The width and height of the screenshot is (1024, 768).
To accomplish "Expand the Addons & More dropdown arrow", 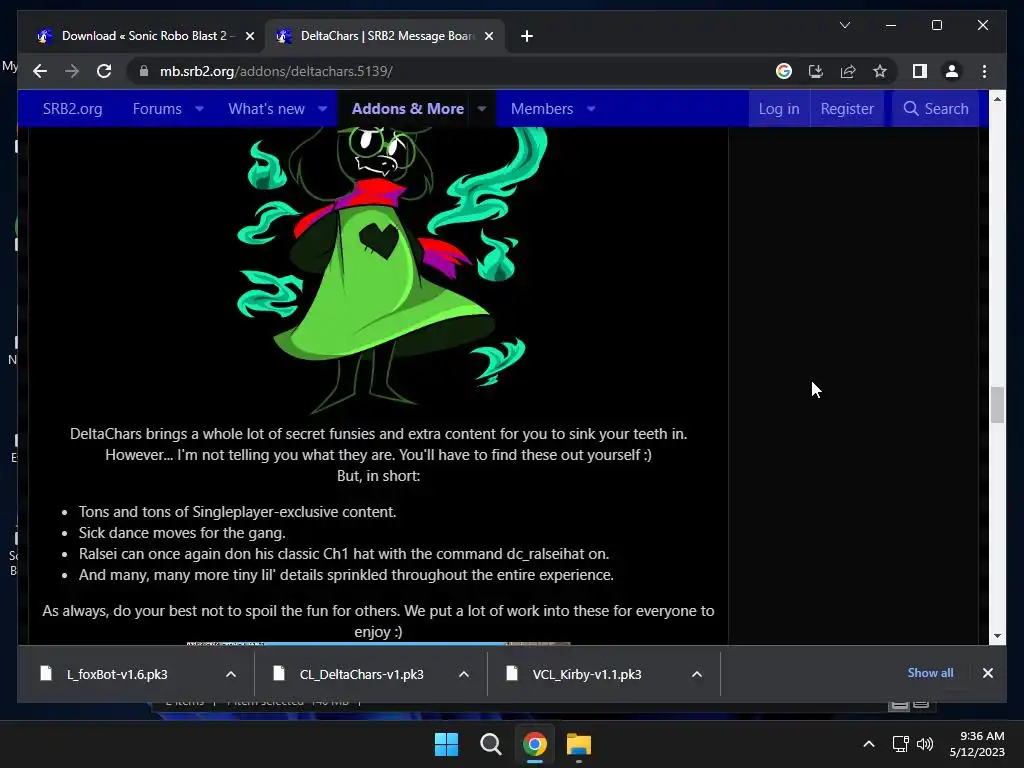I will point(482,108).
